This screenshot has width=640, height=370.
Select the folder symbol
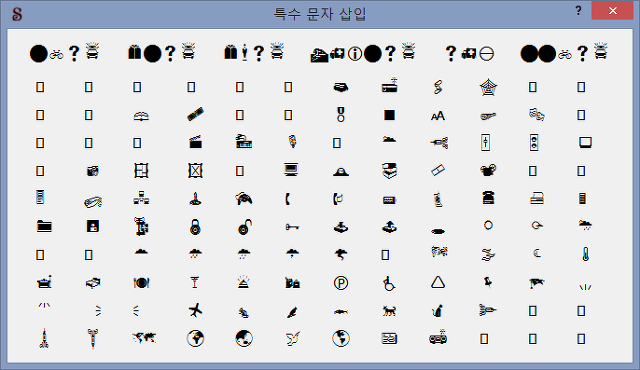pyautogui.click(x=44, y=226)
